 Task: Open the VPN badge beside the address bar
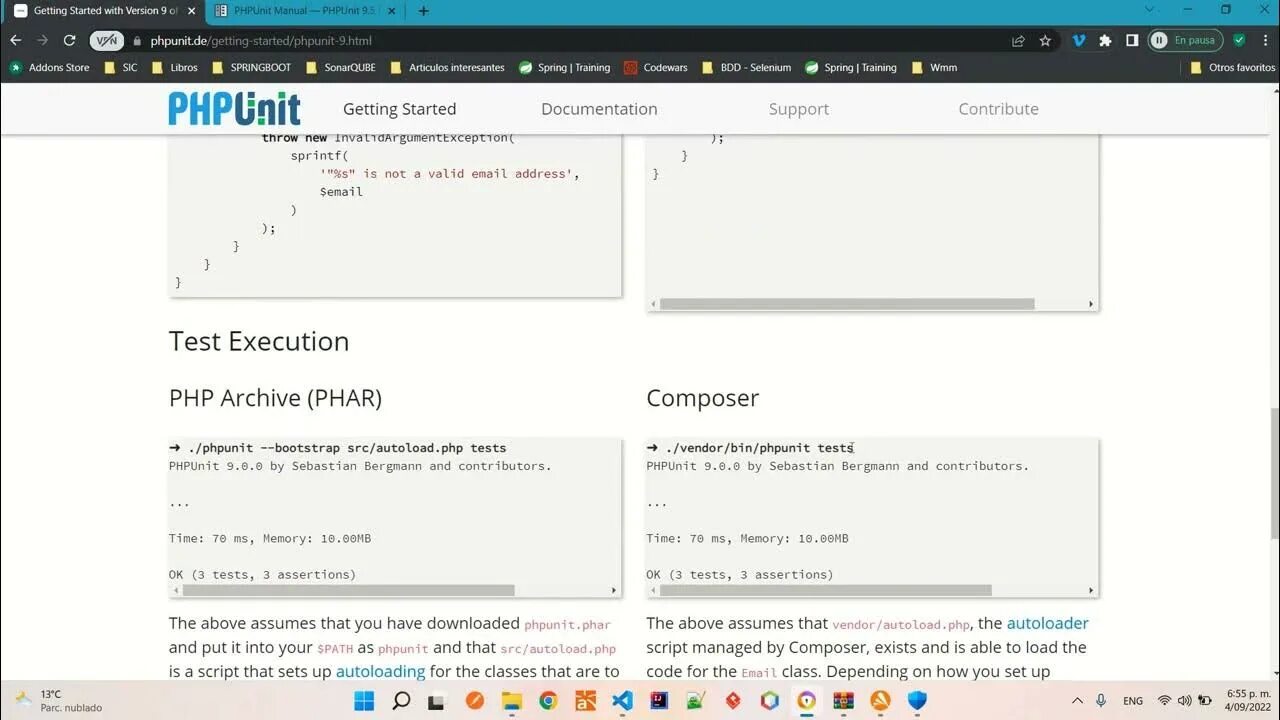click(106, 41)
